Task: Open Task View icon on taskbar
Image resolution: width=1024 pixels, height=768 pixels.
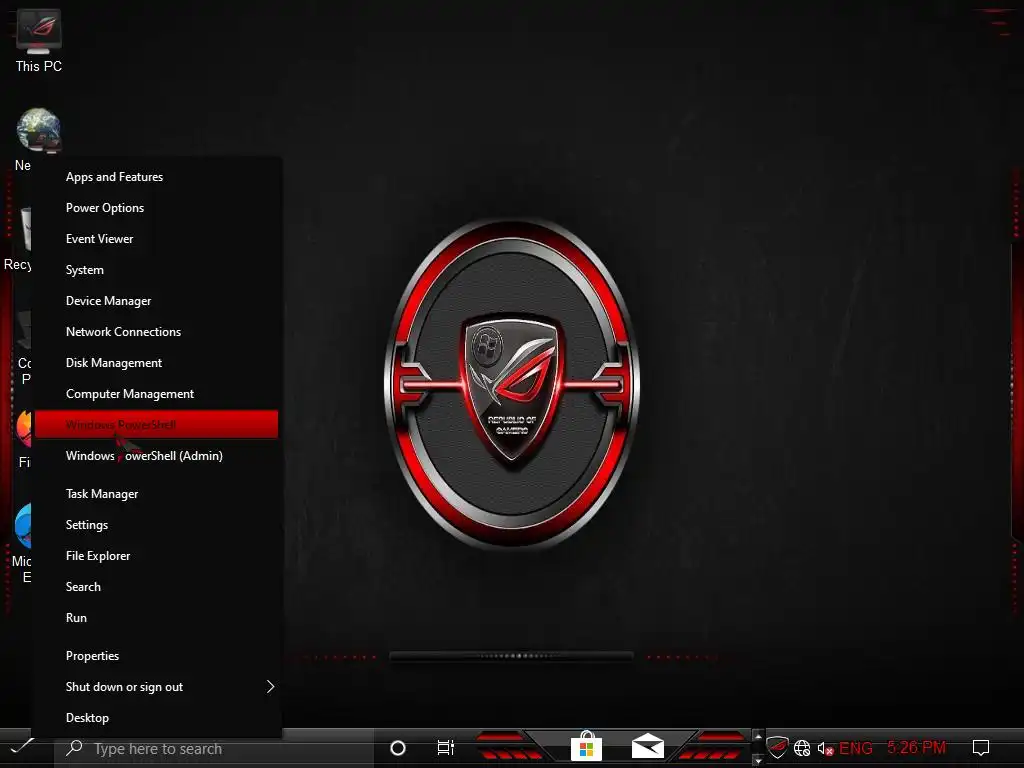Action: (x=445, y=748)
